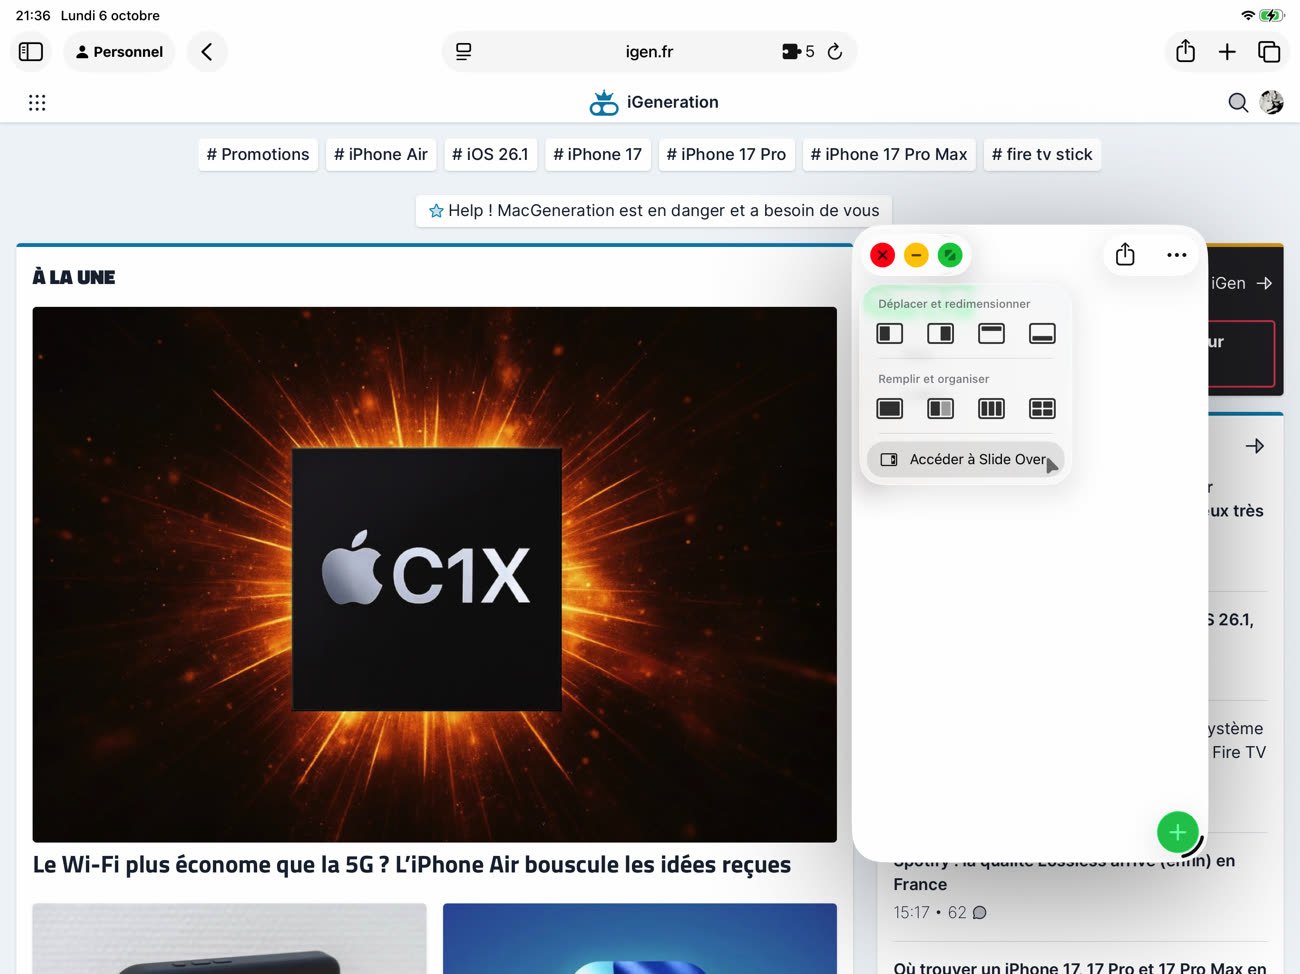Select the # iPhone Air tag
The image size is (1300, 974).
pyautogui.click(x=380, y=155)
